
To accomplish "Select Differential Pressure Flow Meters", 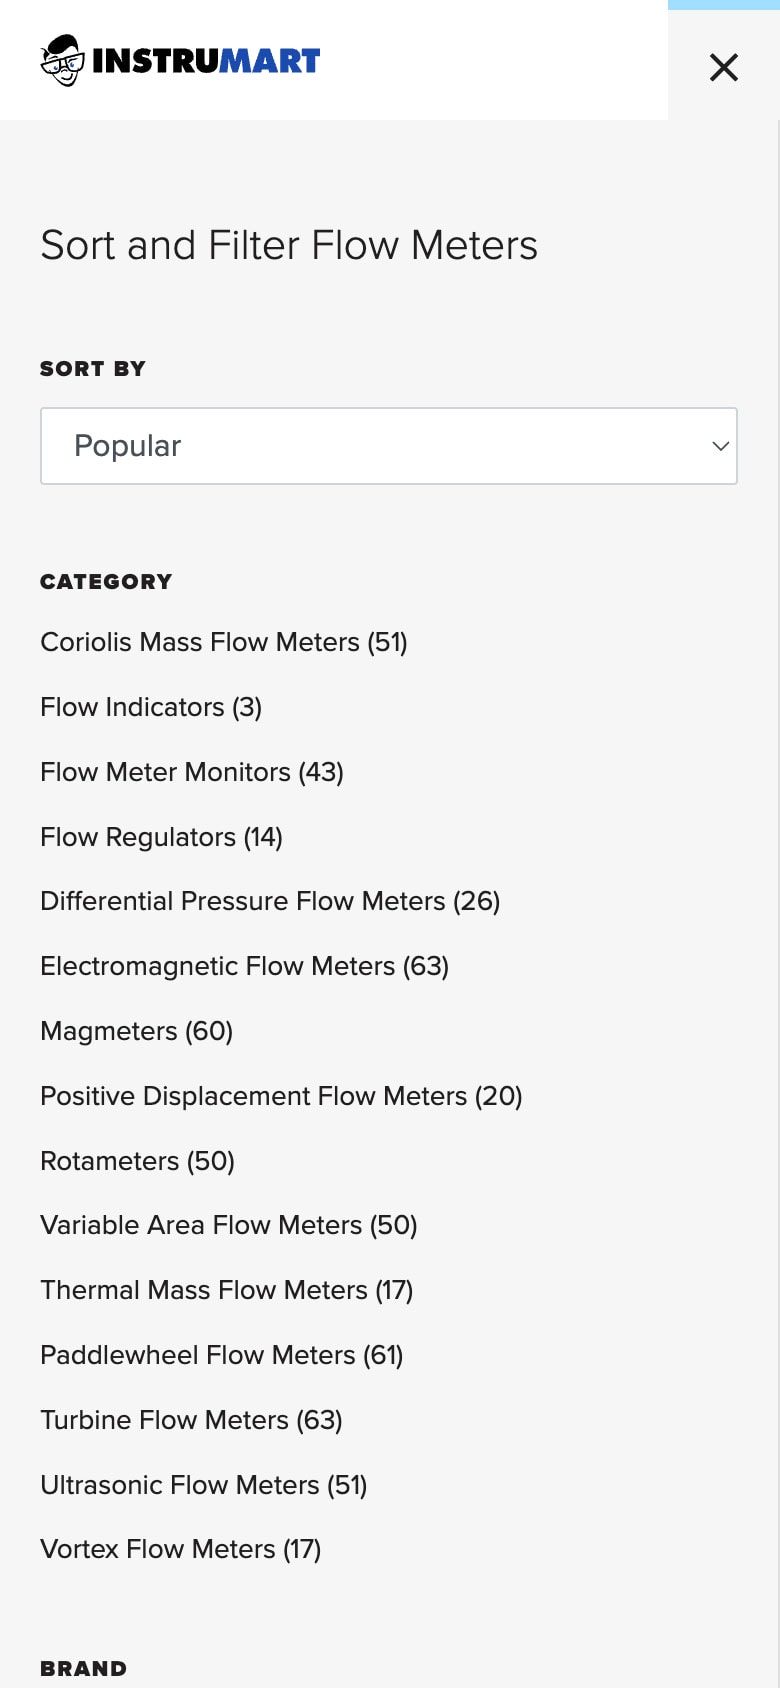I will click(270, 901).
